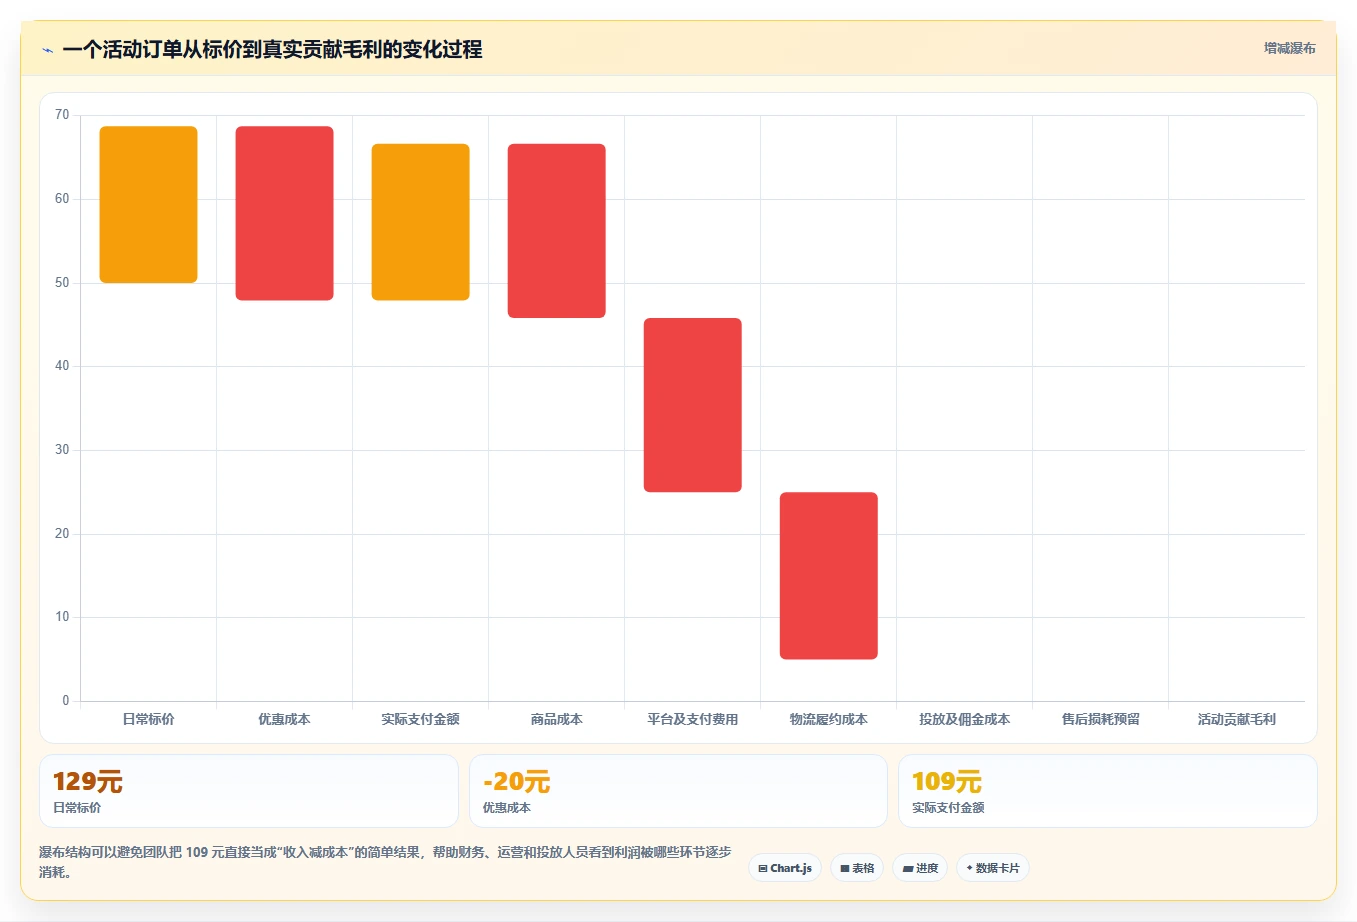Click the 日常标价 x-axis label

(x=149, y=719)
